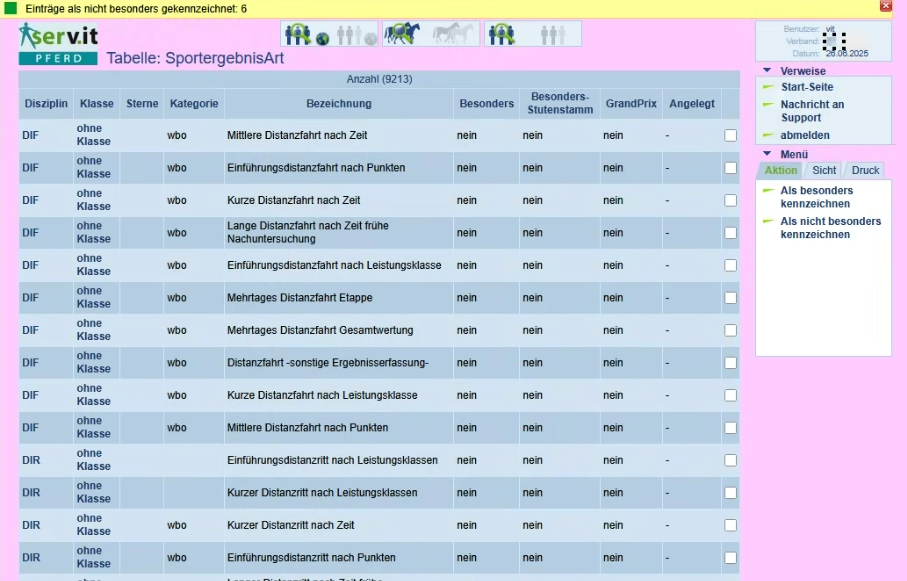Check the box for Mehrtages Distanzfahrt Gesamtwertung
Screen dimensions: 907x581
[731, 330]
